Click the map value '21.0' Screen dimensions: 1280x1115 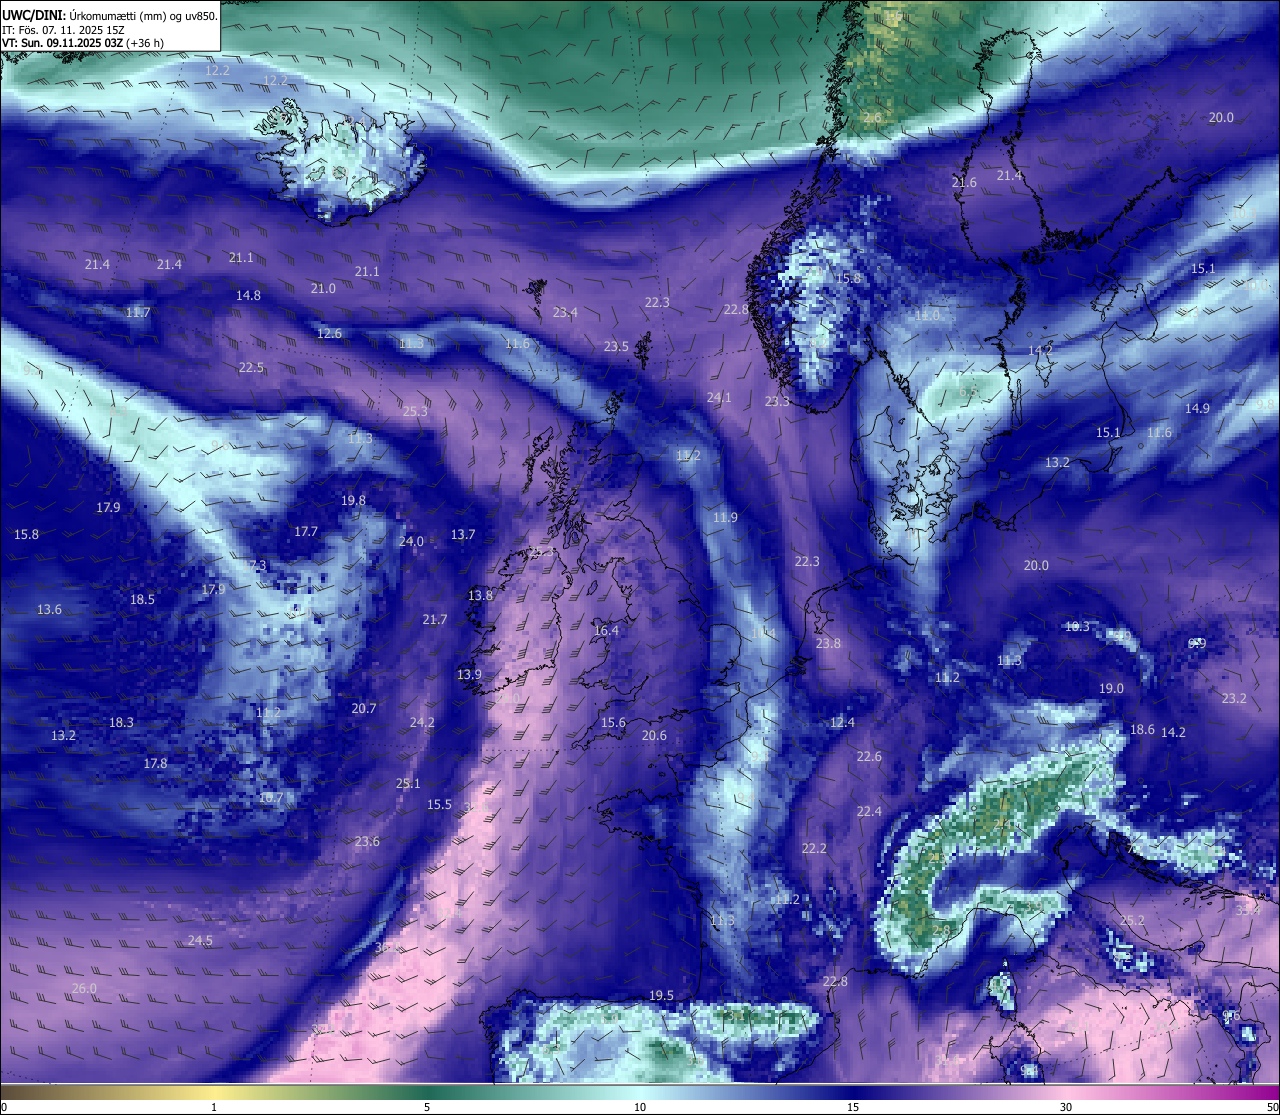(x=323, y=288)
